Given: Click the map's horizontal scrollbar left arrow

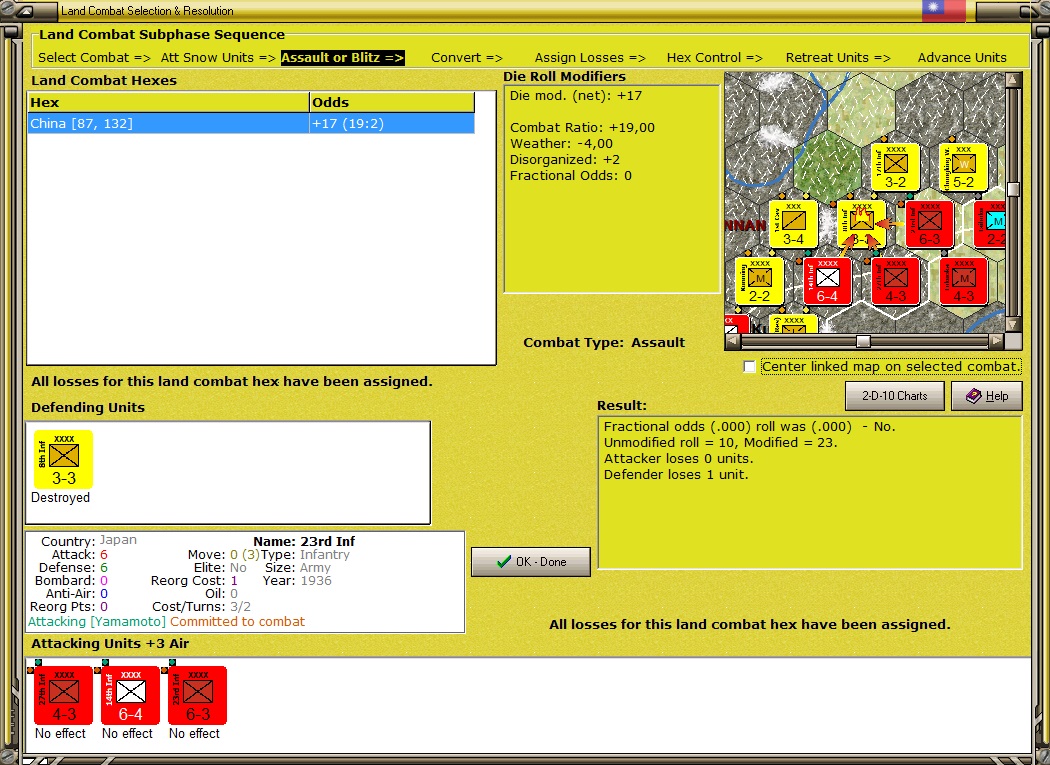Looking at the screenshot, I should click(733, 341).
